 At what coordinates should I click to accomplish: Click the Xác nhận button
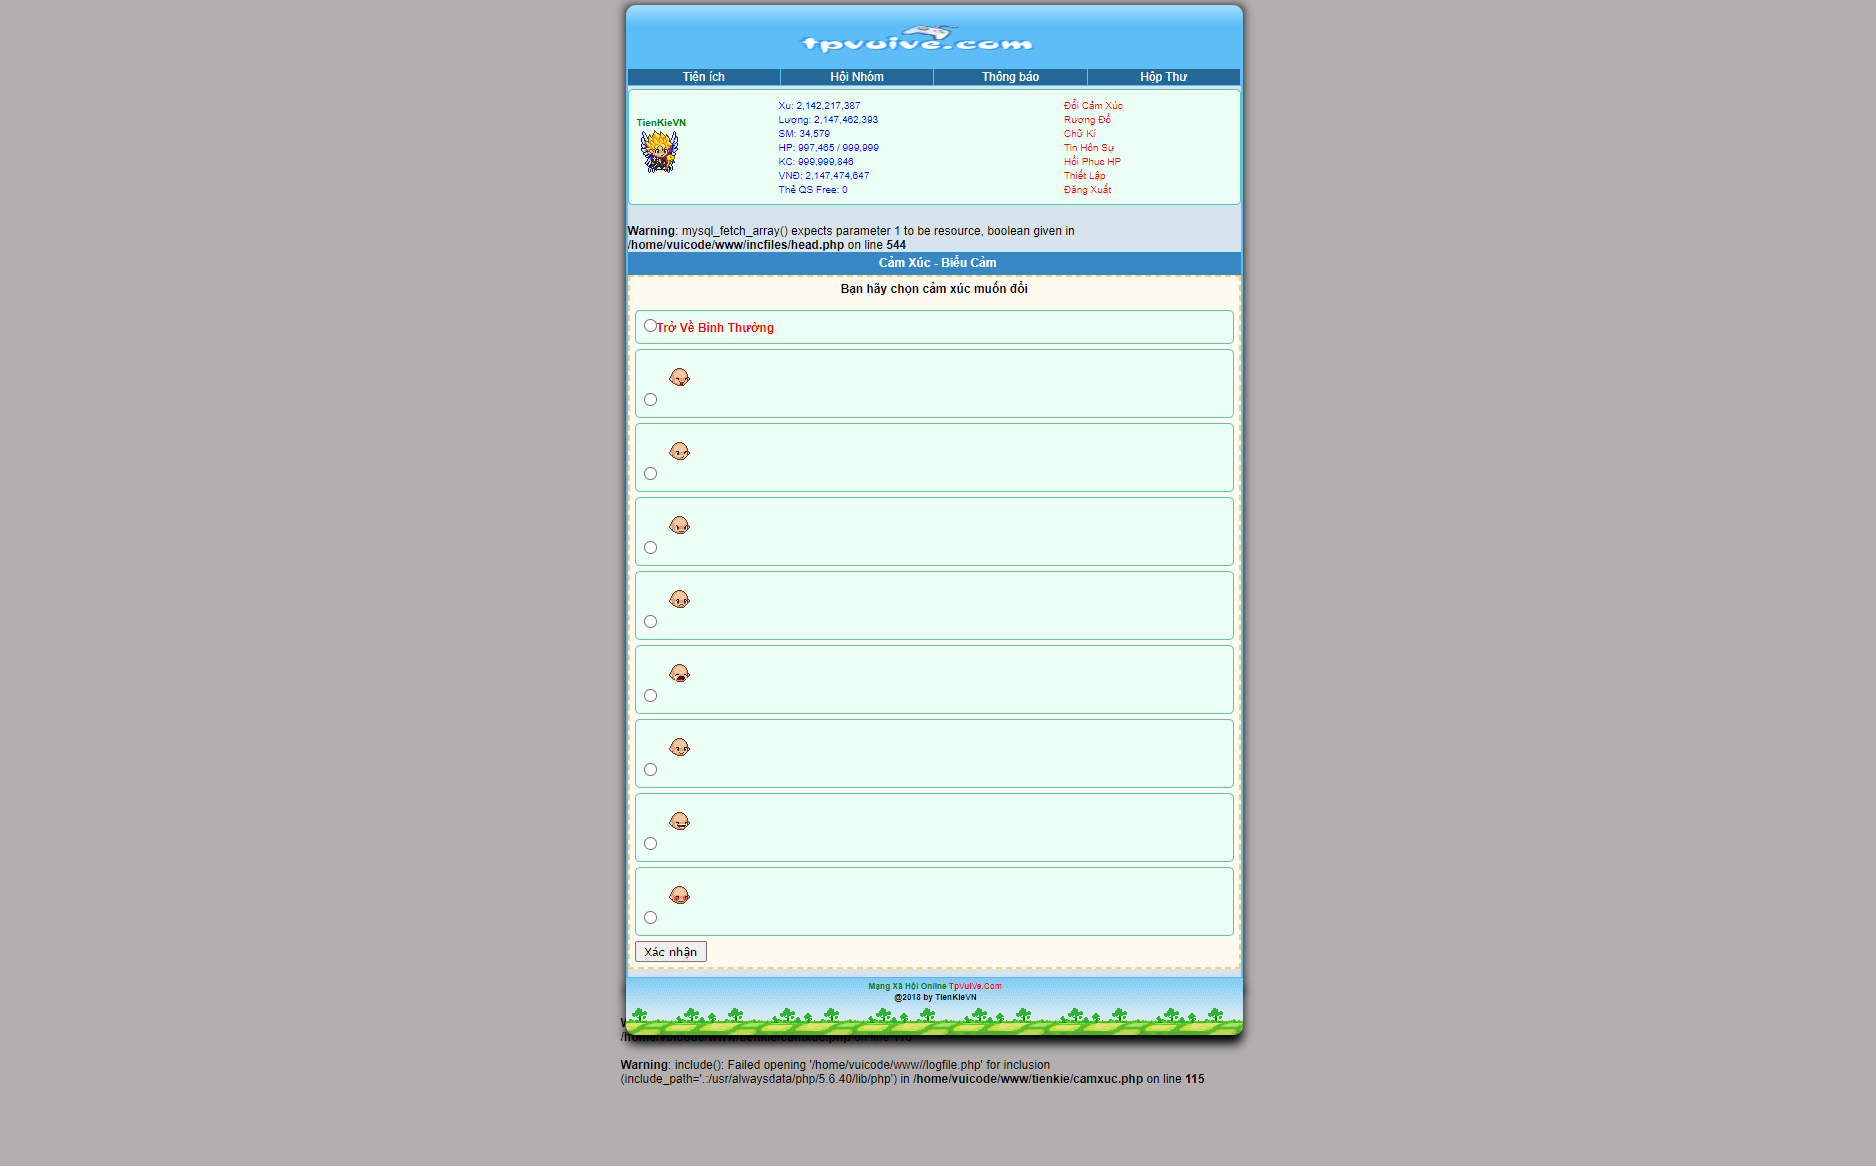point(671,952)
